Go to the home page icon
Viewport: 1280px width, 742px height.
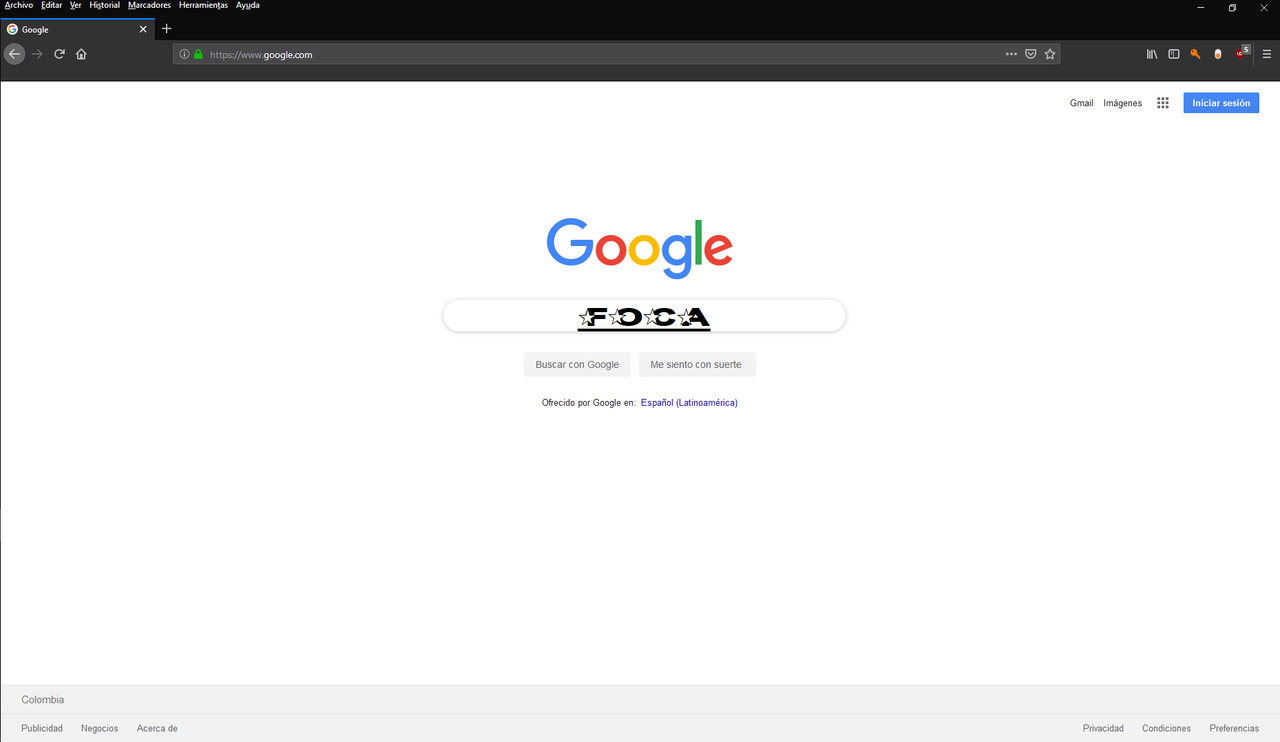82,54
